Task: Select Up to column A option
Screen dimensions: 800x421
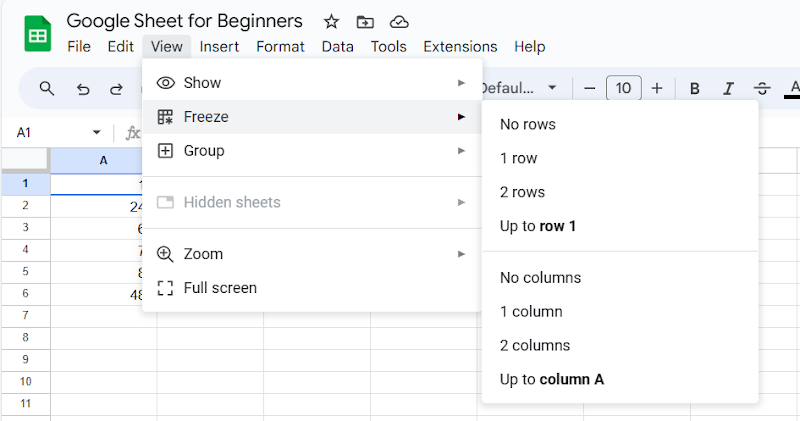Action: pyautogui.click(x=620, y=380)
